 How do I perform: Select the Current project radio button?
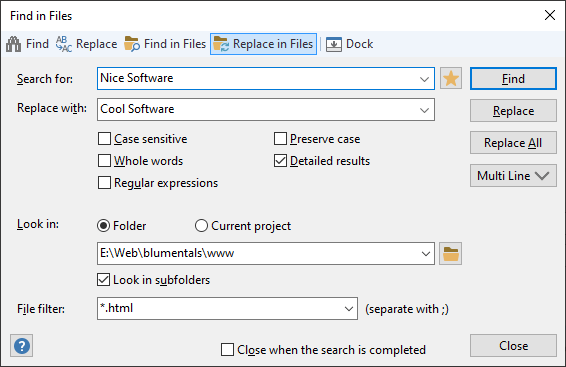point(201,226)
